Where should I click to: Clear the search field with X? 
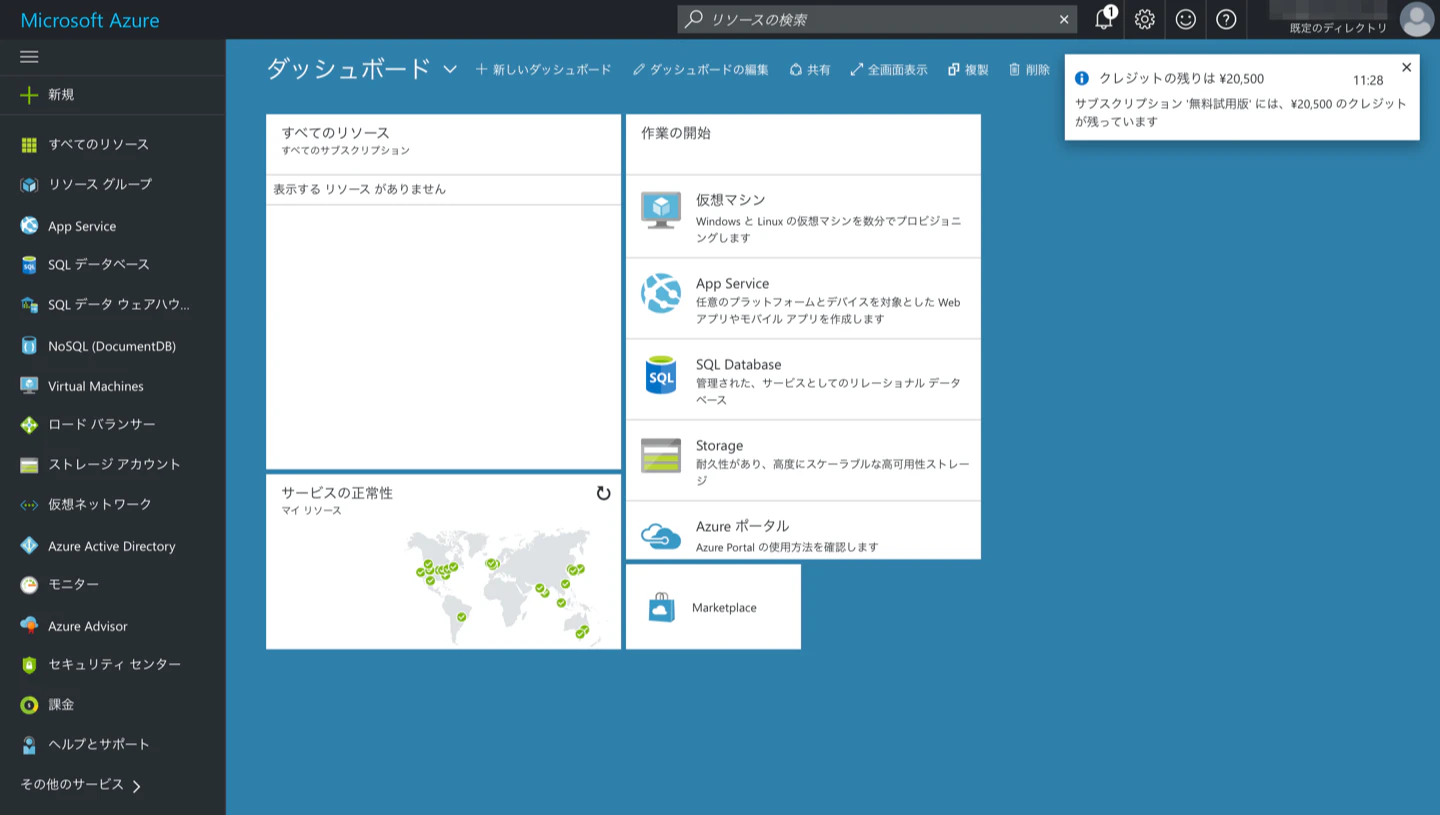(1064, 19)
